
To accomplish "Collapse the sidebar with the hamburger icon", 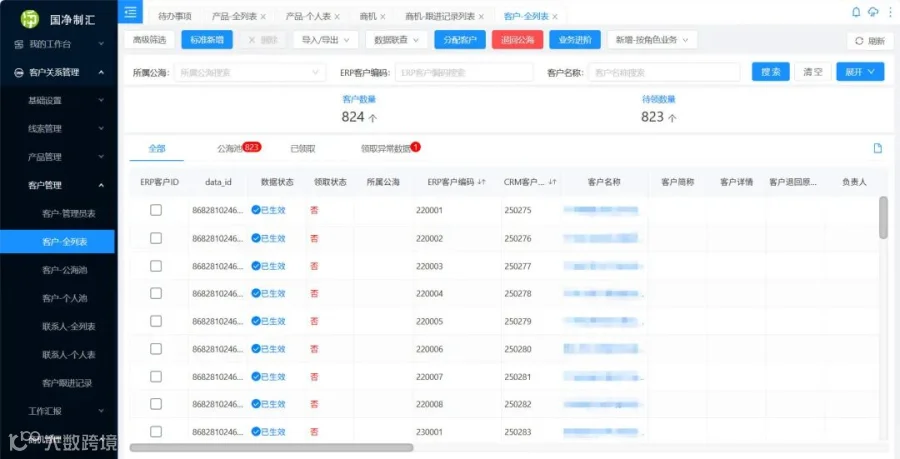I will click(x=130, y=11).
